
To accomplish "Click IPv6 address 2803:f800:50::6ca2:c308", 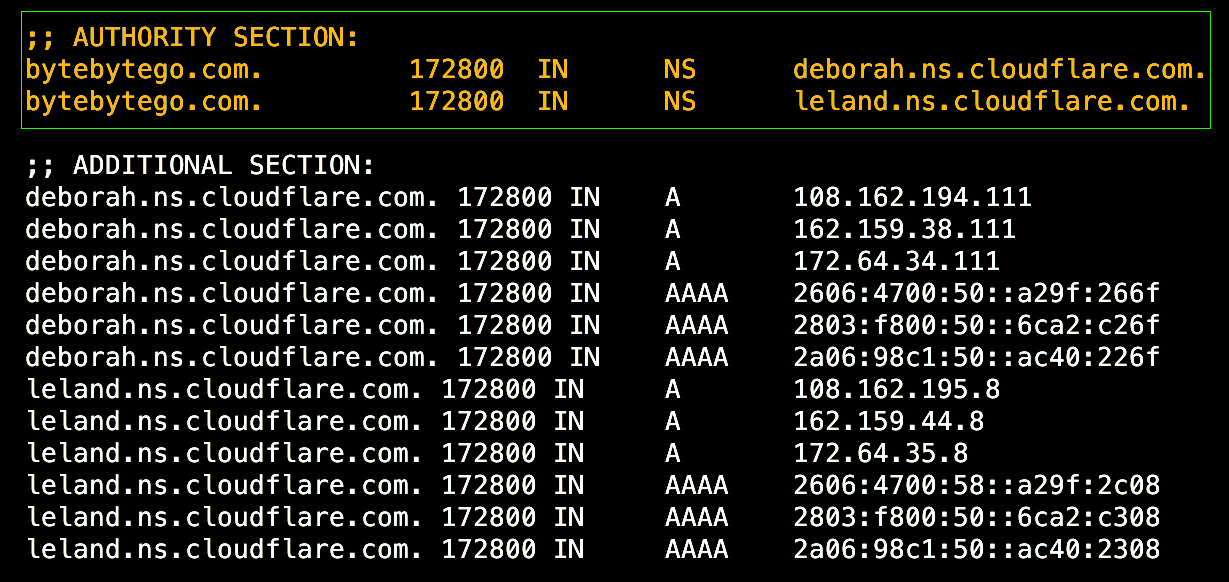I will (x=976, y=518).
